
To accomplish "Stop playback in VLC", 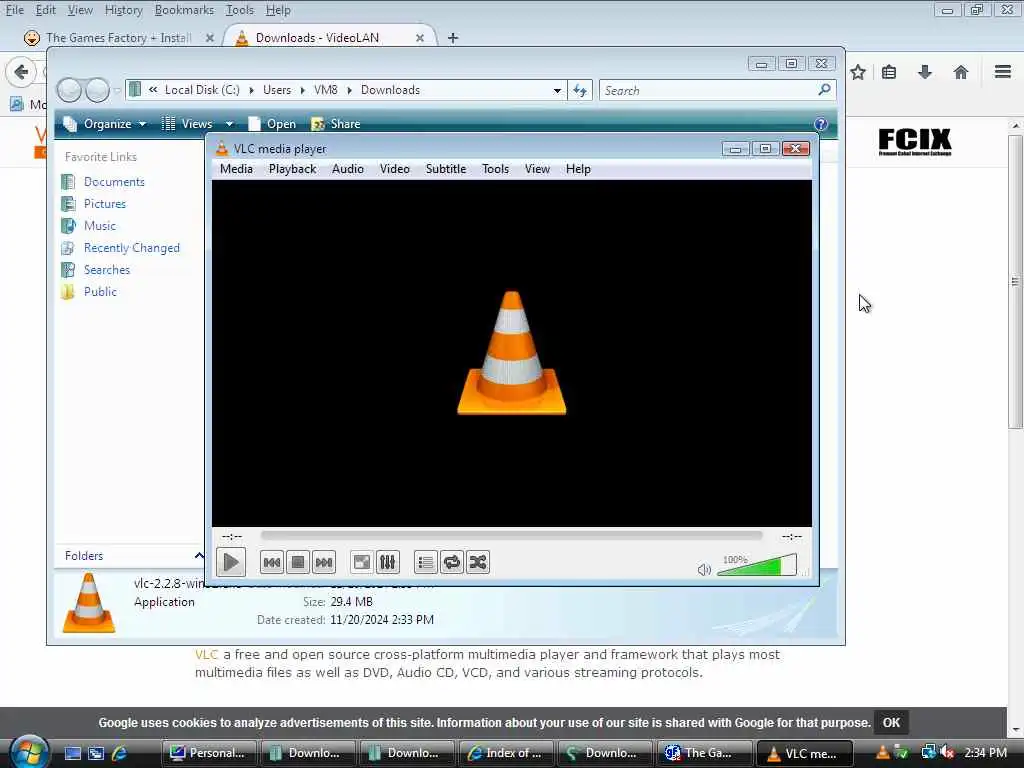I will click(298, 562).
